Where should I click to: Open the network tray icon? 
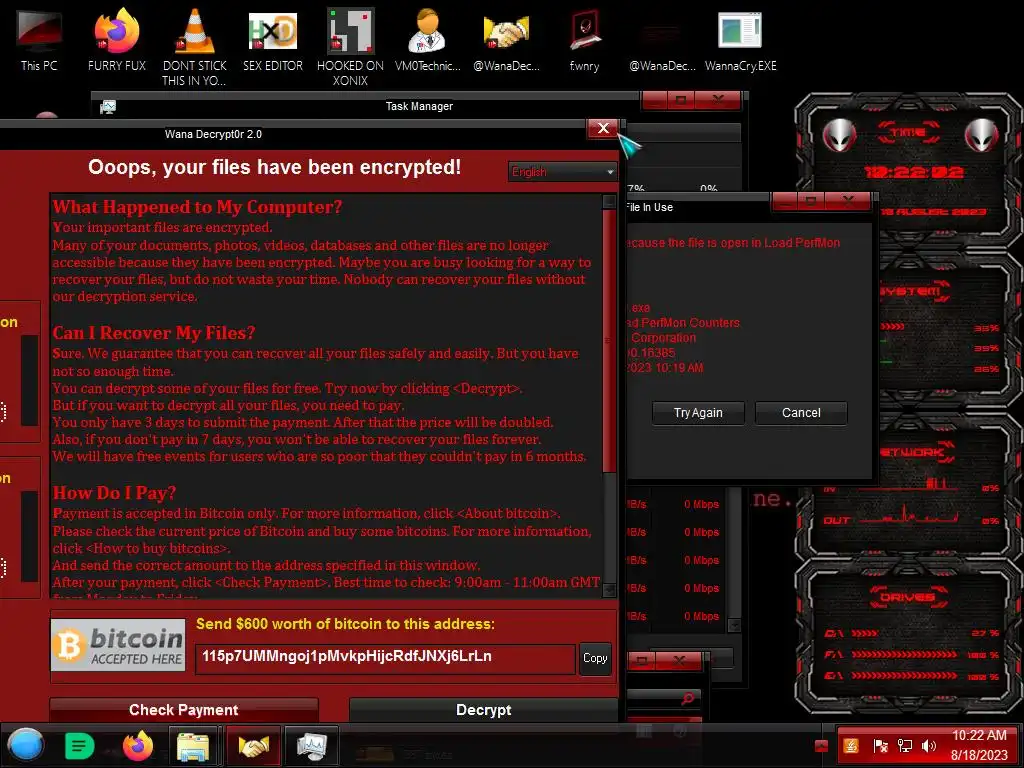[x=905, y=746]
